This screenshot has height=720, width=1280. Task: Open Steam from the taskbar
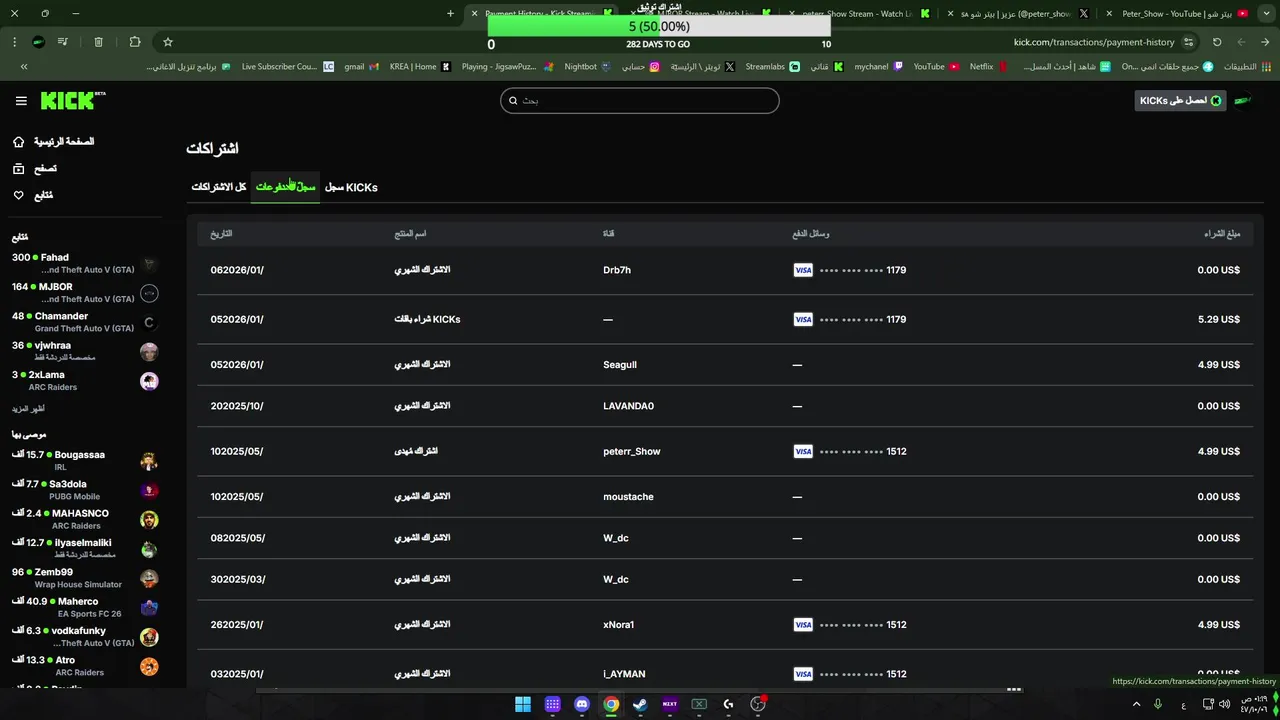click(640, 704)
